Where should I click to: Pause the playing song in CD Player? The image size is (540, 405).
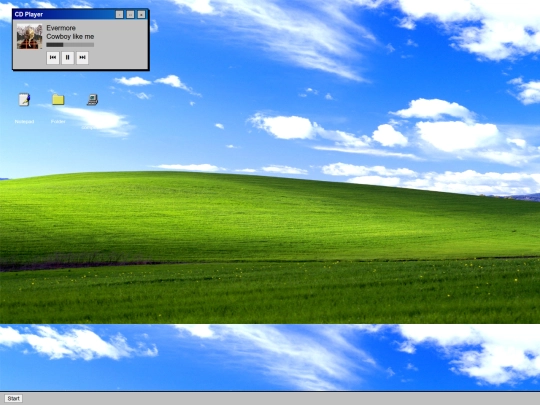tap(68, 58)
